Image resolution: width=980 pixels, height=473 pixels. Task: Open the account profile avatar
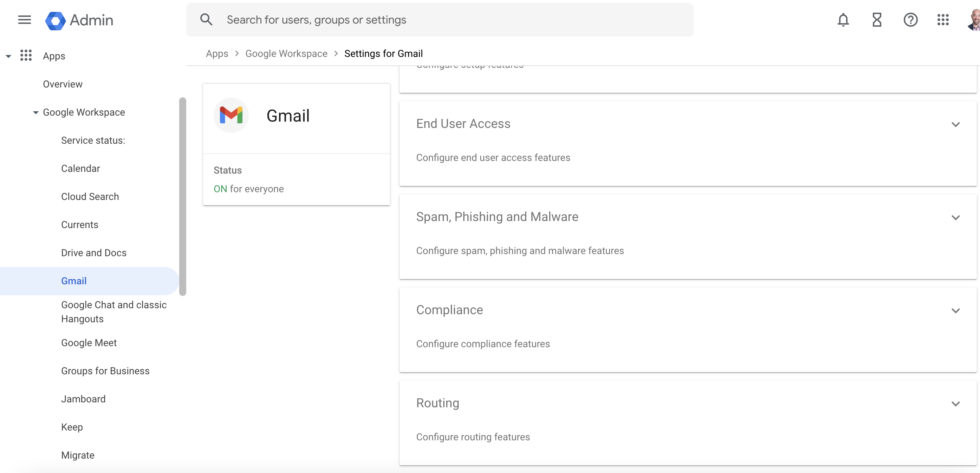click(973, 20)
